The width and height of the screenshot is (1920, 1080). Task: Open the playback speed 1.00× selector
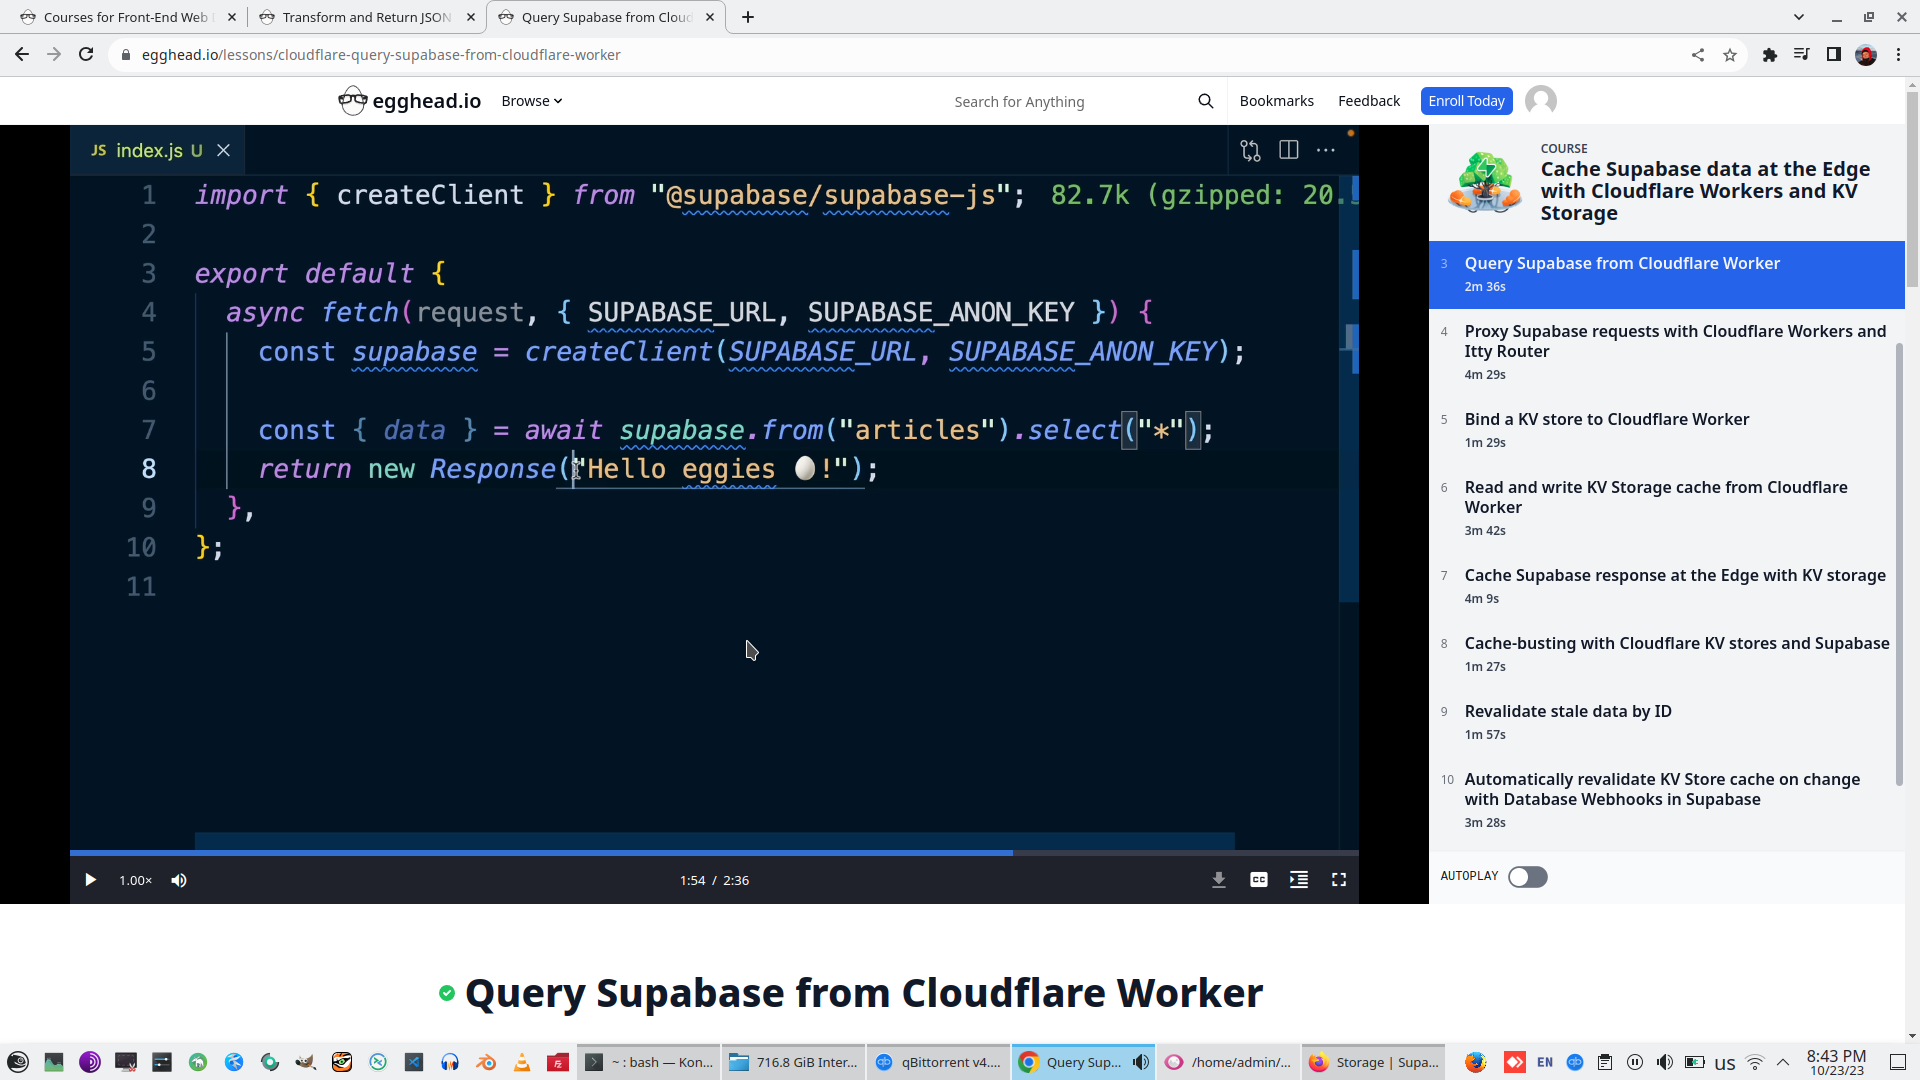[135, 880]
